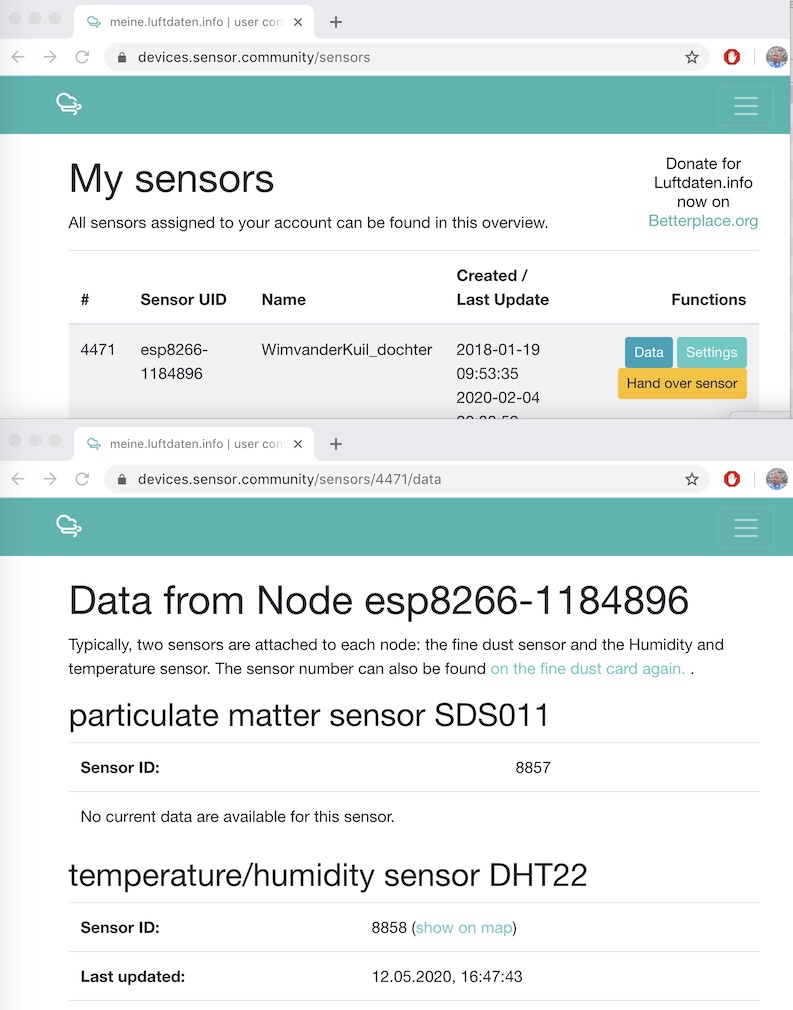793x1010 pixels.
Task: Close the meine.luftdaten.info tab in the bottom window
Action: click(x=298, y=443)
